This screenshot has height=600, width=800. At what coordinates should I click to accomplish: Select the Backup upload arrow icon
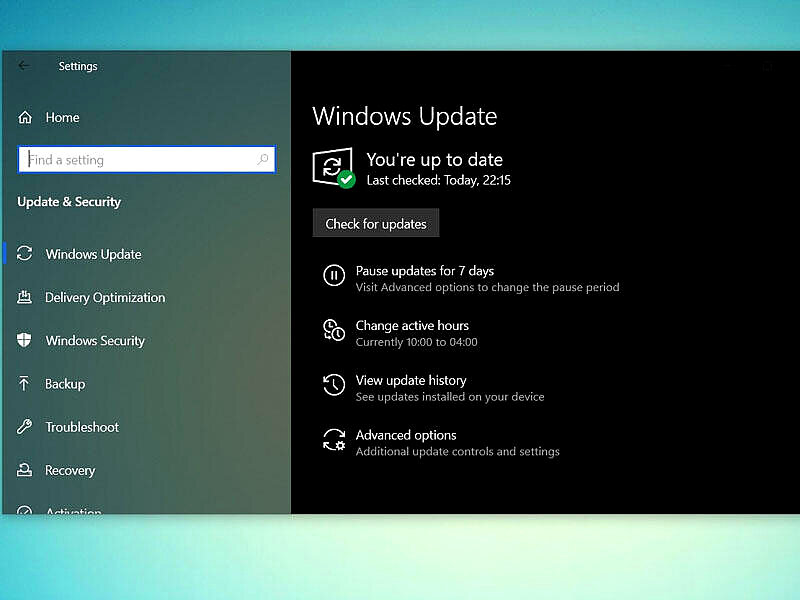click(25, 384)
